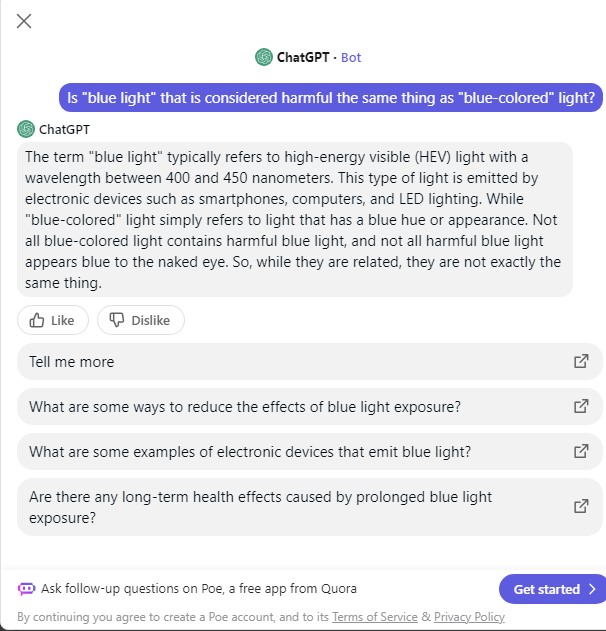
Task: Click the thumbs-up Like icon
Action: click(37, 320)
